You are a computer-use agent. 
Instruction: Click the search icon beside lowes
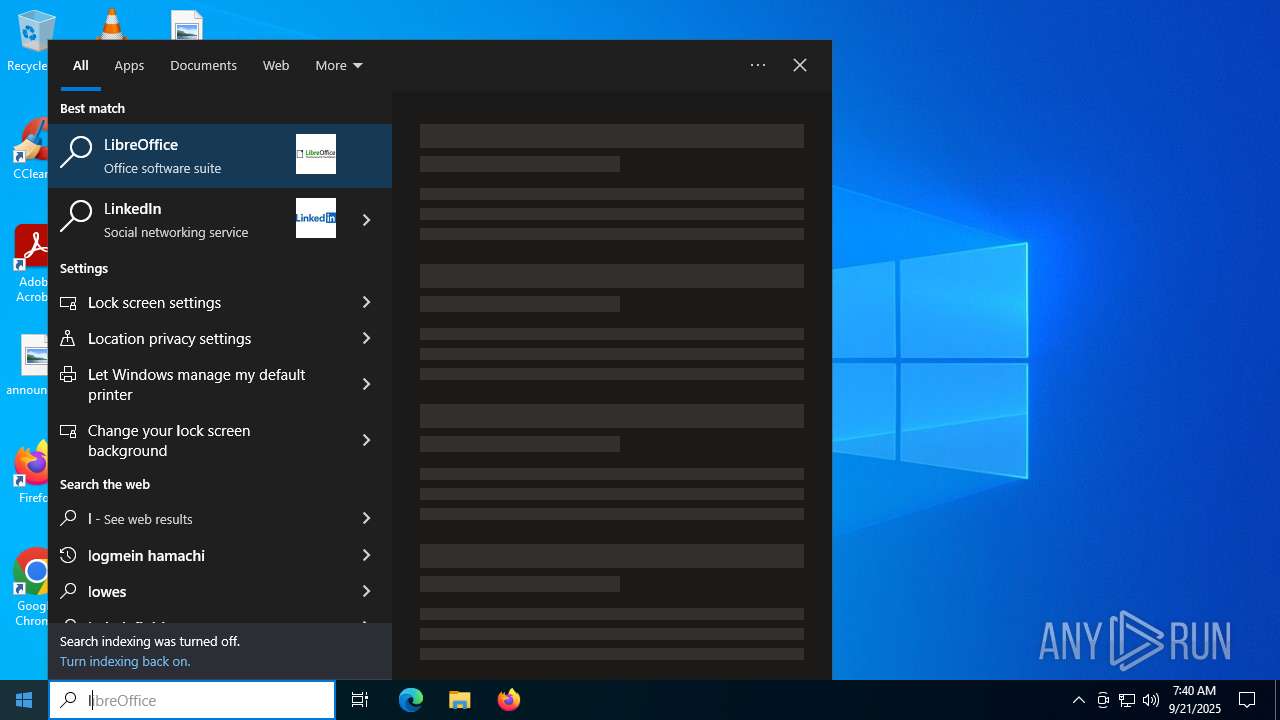68,591
